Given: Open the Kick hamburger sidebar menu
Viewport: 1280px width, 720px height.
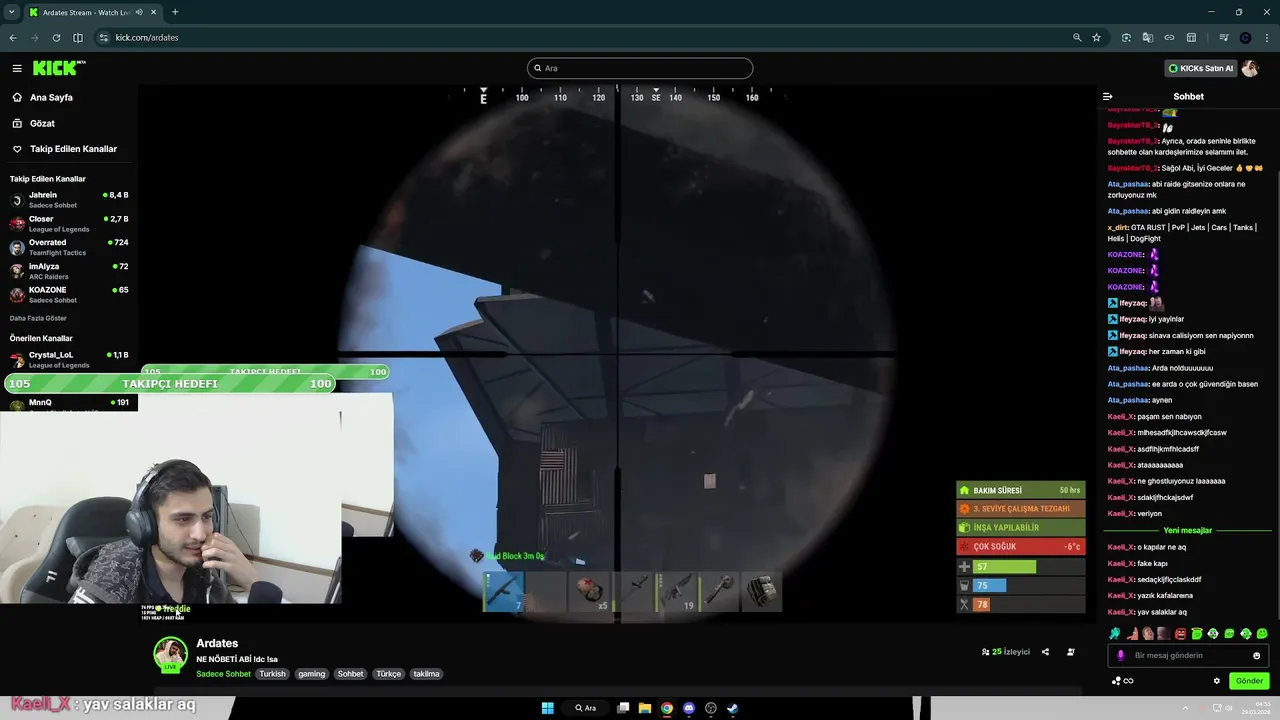Looking at the screenshot, I should (17, 68).
